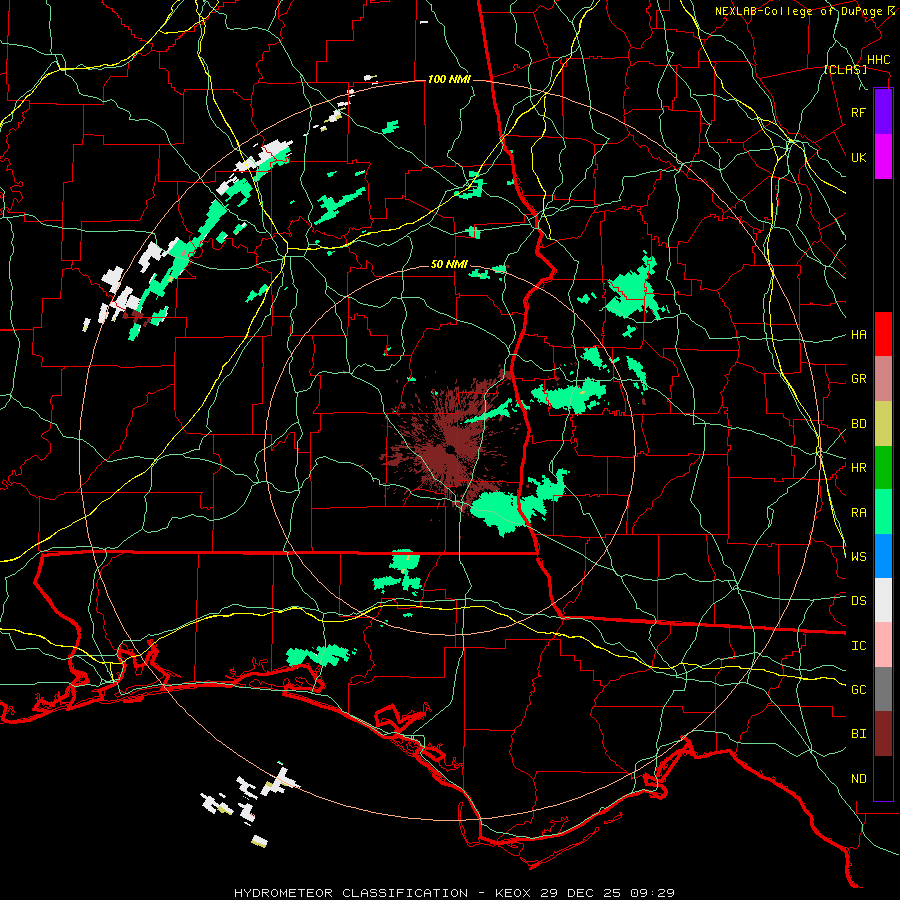The image size is (900, 900).
Task: Select the yellow BD legend swatch
Action: tap(883, 424)
